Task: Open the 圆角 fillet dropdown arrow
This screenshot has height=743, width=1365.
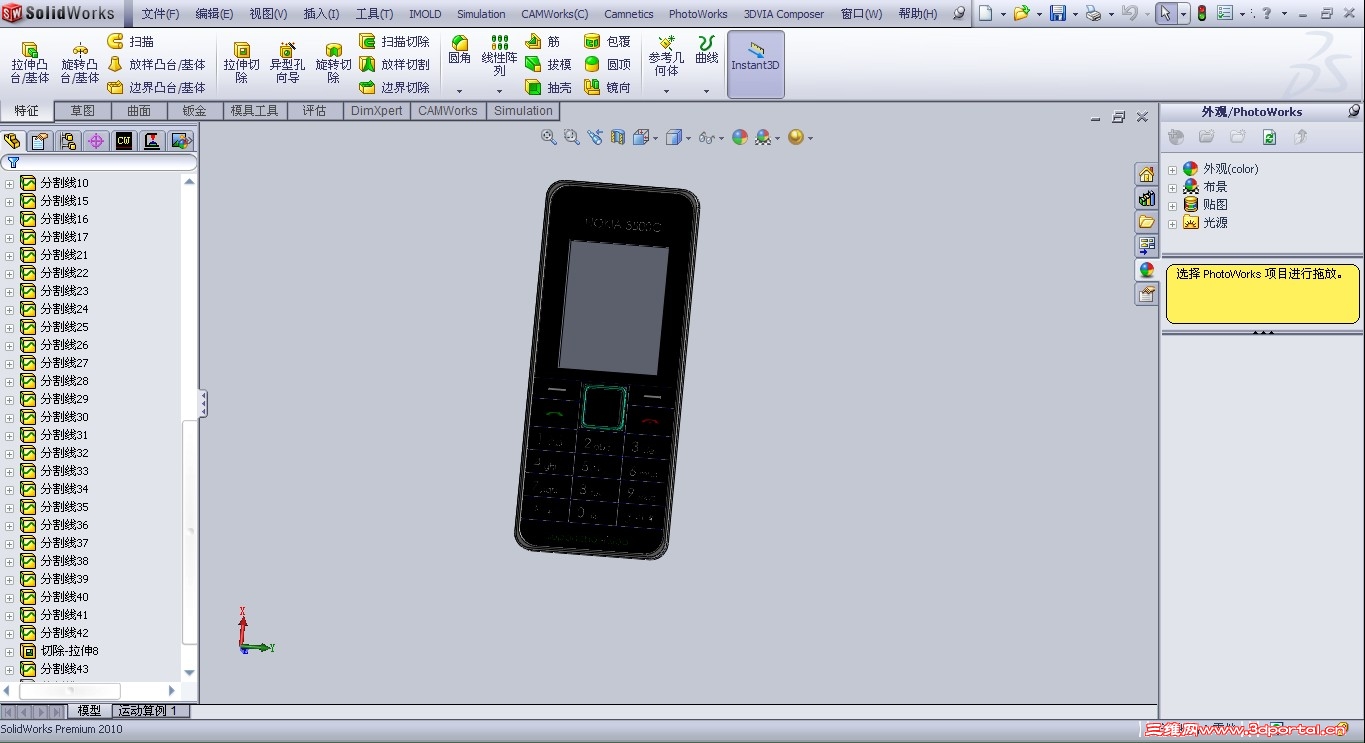Action: [459, 91]
